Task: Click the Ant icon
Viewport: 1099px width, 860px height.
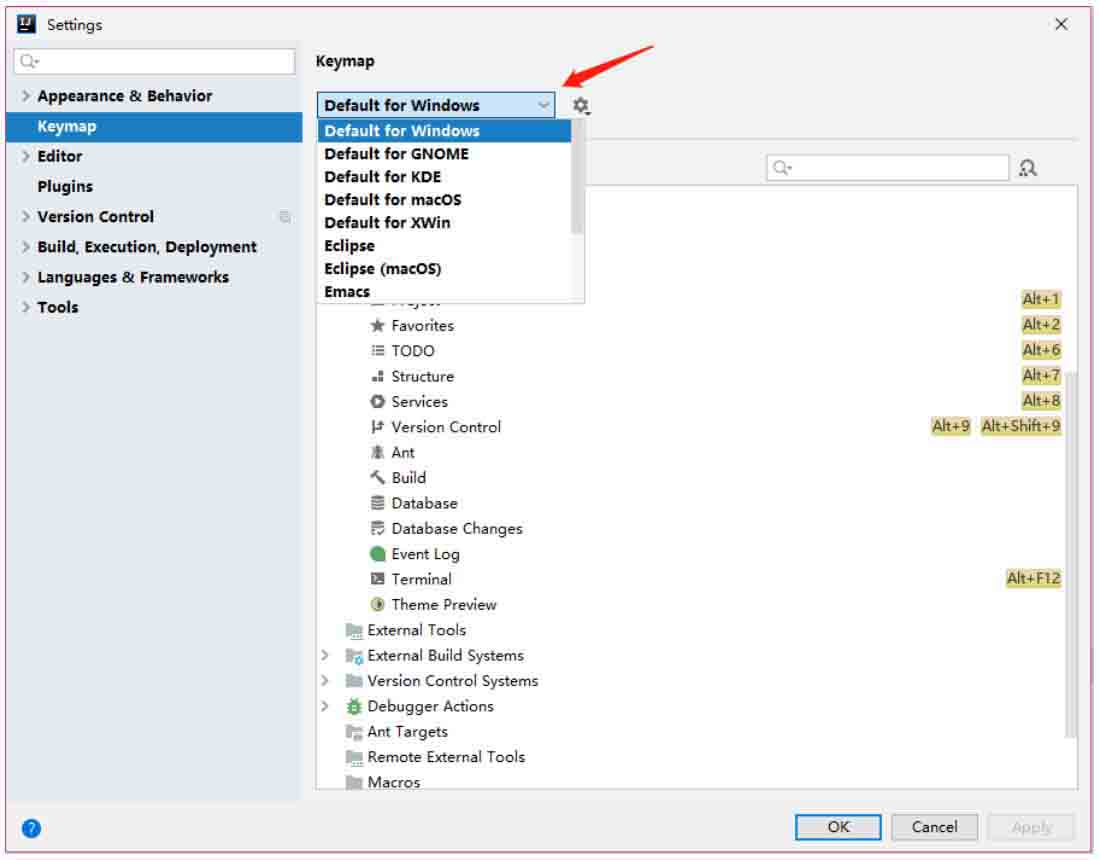Action: 377,452
